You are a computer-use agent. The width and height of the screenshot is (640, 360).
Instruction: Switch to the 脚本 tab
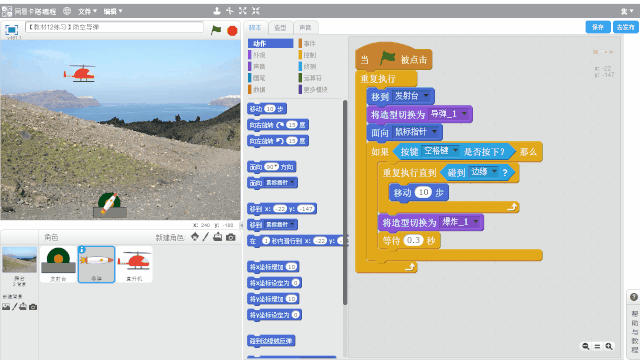pyautogui.click(x=256, y=27)
